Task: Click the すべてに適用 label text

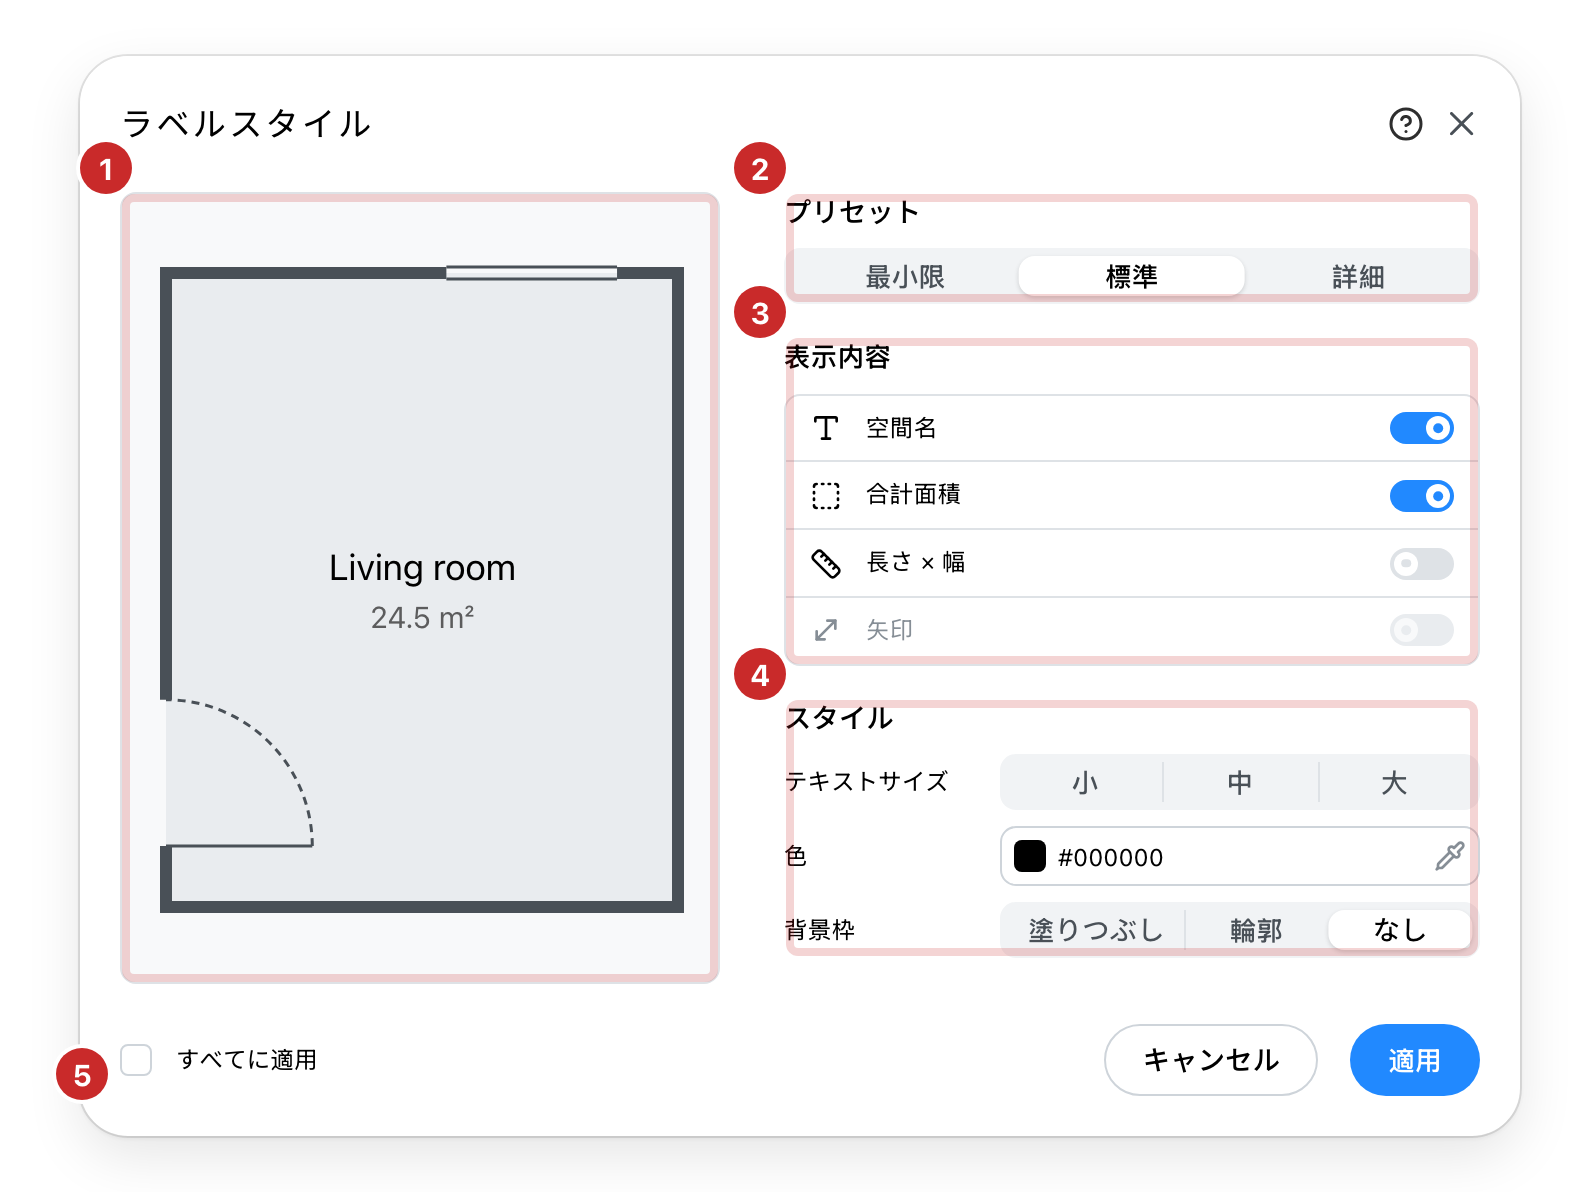Action: point(247,1060)
